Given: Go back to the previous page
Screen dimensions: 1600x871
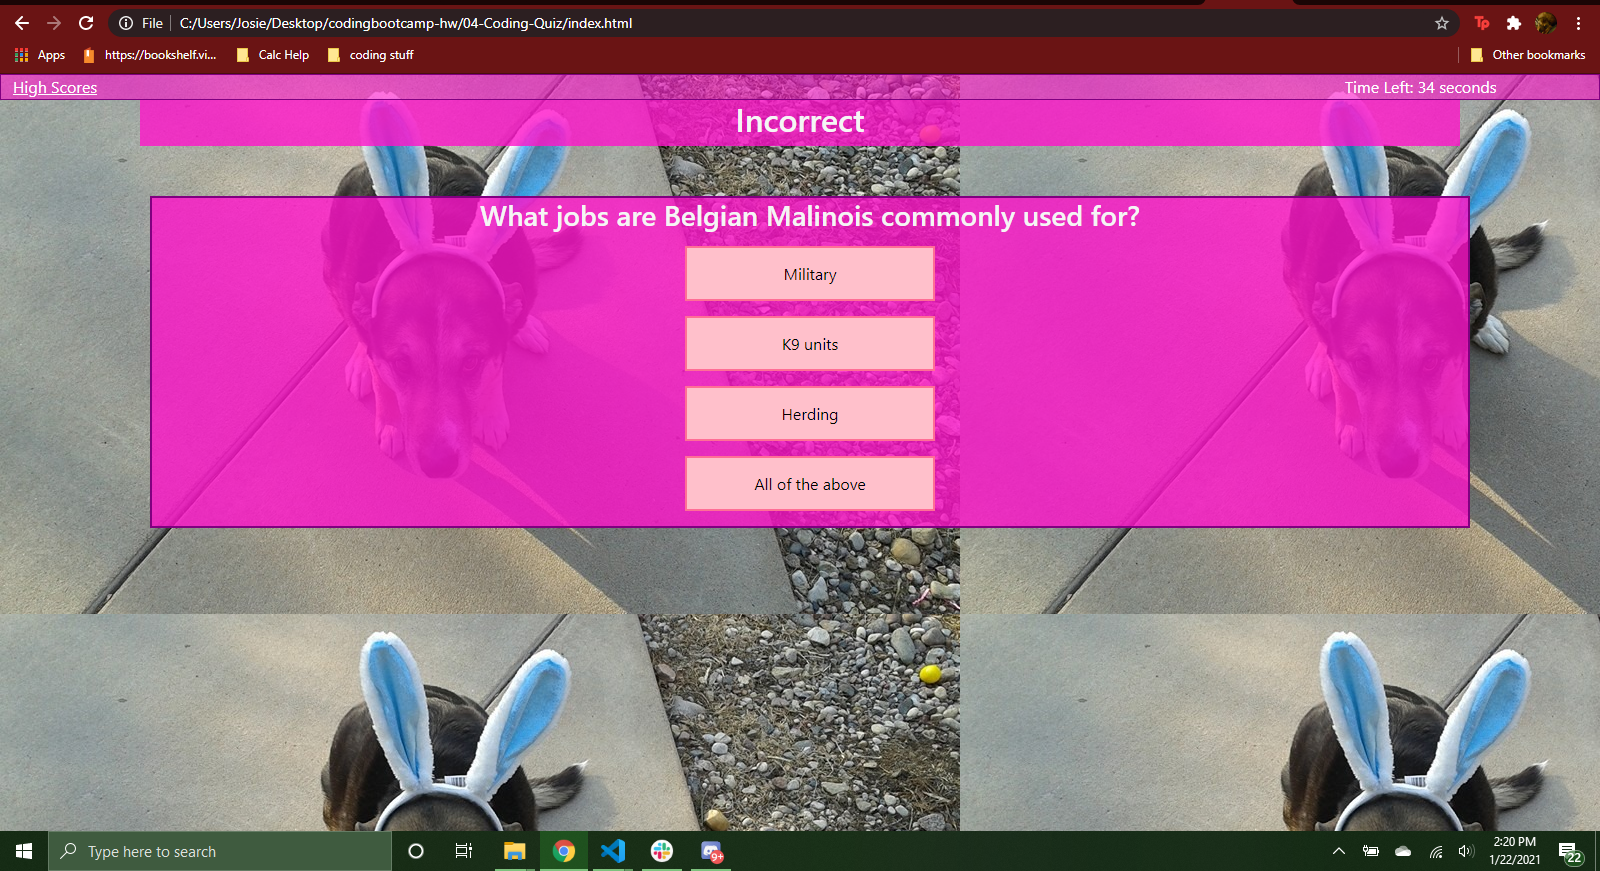Looking at the screenshot, I should tap(22, 23).
